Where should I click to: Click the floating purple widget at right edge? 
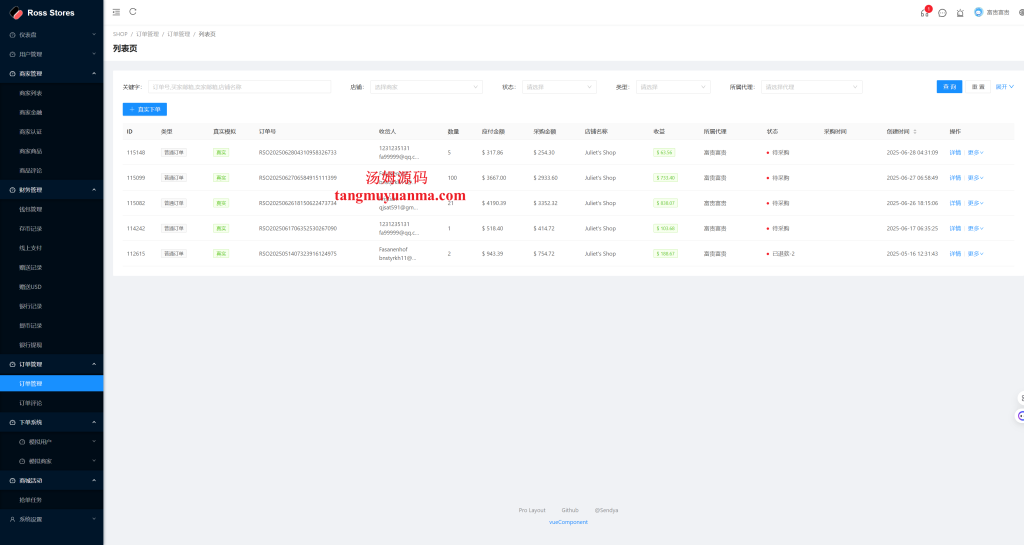point(1020,415)
